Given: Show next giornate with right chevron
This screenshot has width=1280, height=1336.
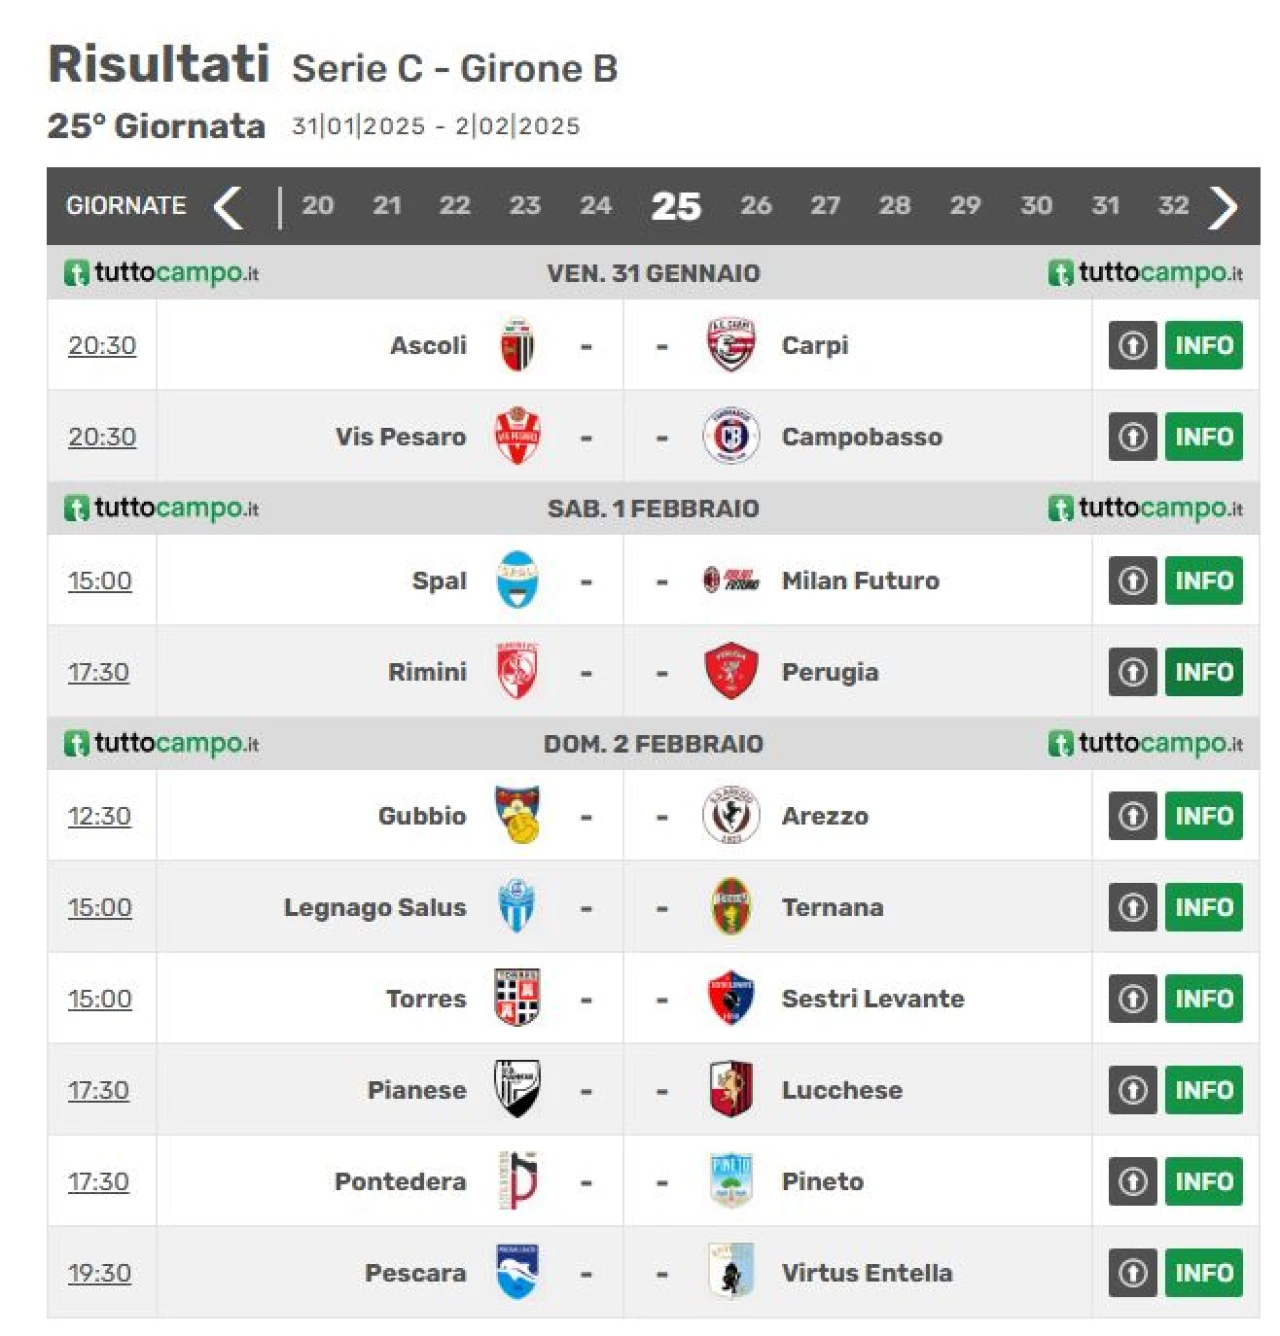Looking at the screenshot, I should (1223, 207).
